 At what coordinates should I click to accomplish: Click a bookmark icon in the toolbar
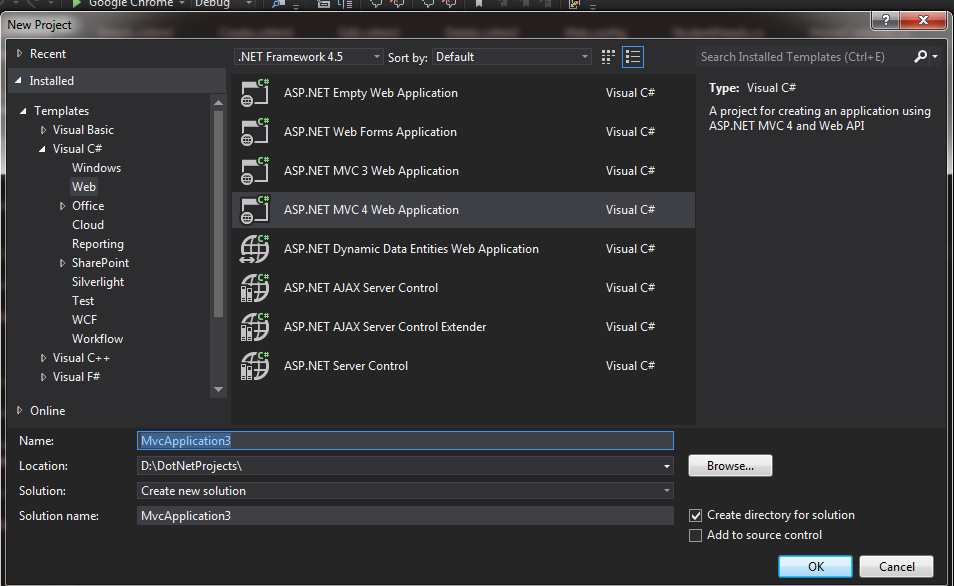click(479, 5)
